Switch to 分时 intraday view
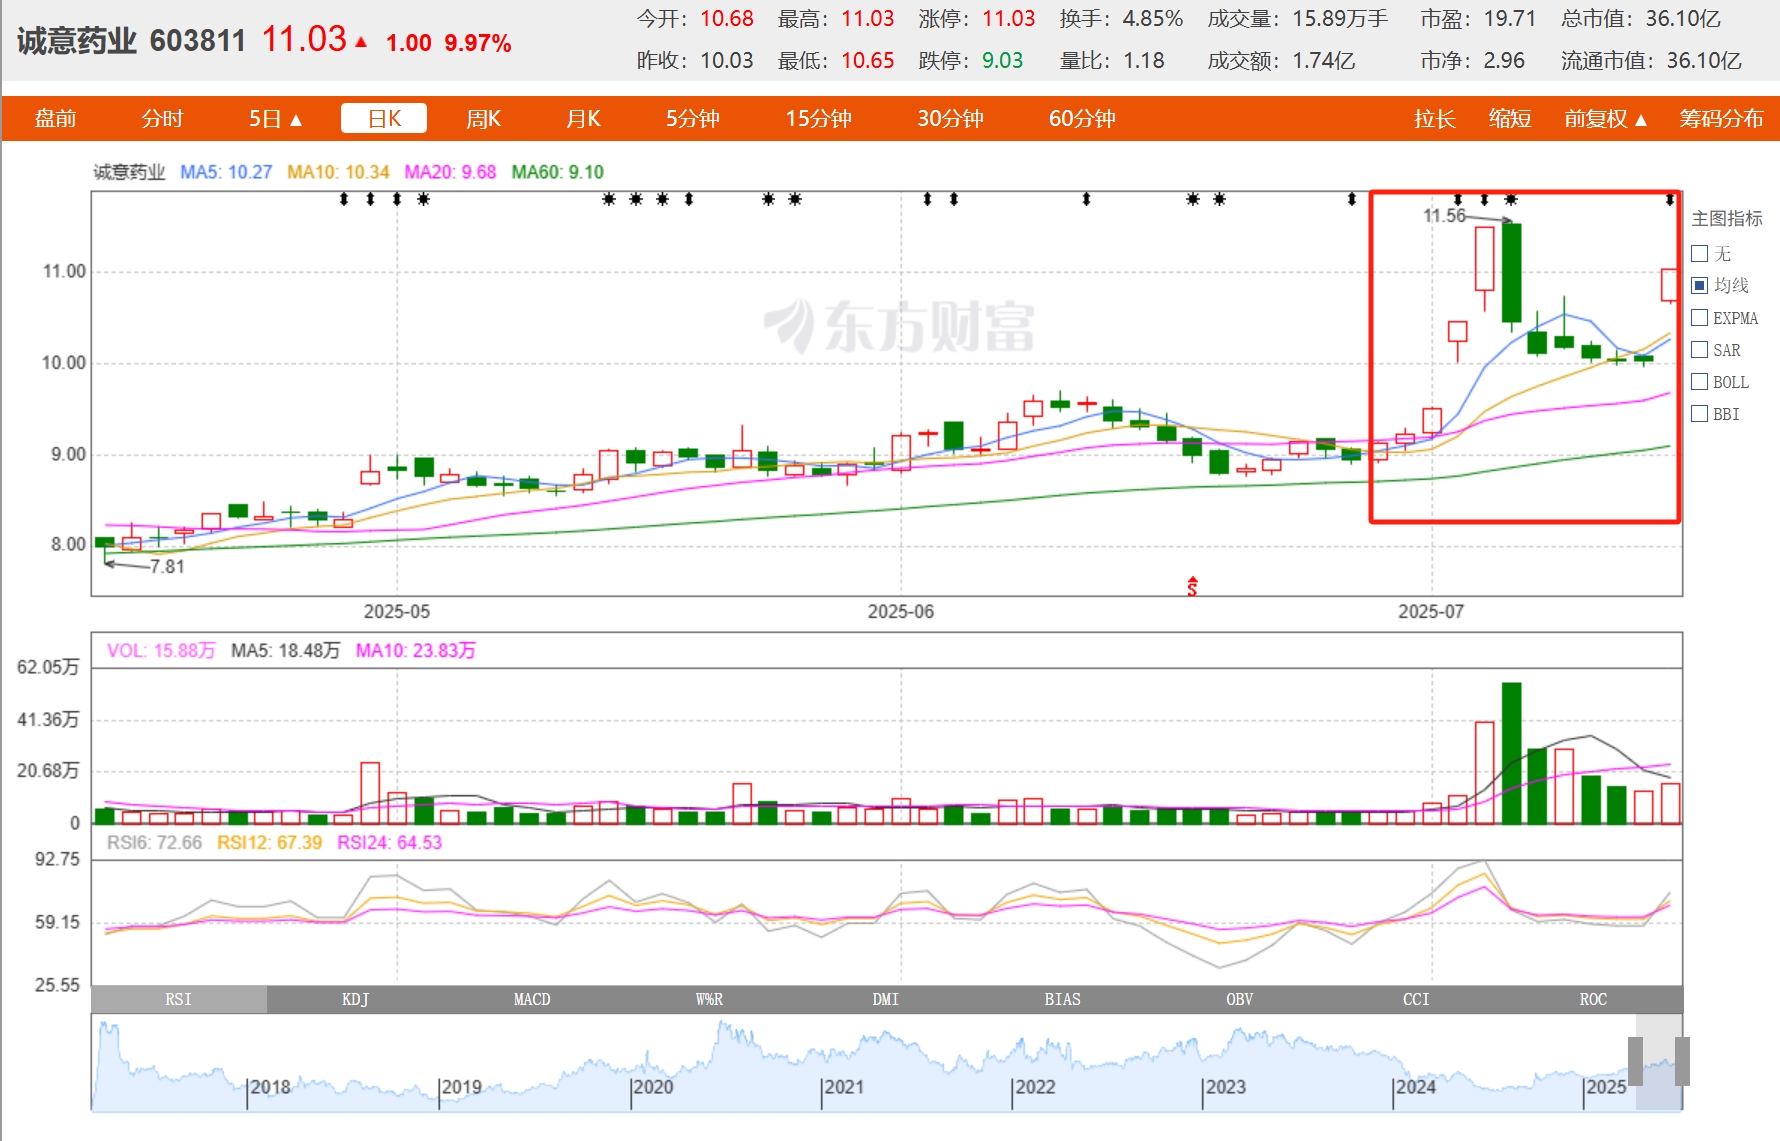Screen dimensions: 1780x1141 pyautogui.click(x=162, y=119)
